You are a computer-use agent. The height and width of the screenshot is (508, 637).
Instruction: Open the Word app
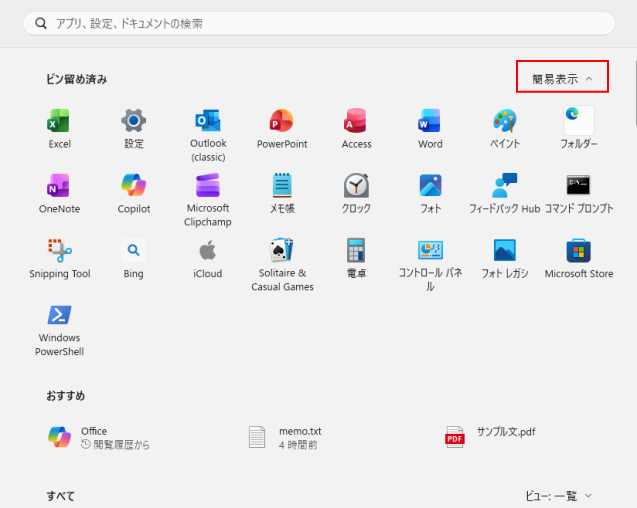pyautogui.click(x=430, y=129)
